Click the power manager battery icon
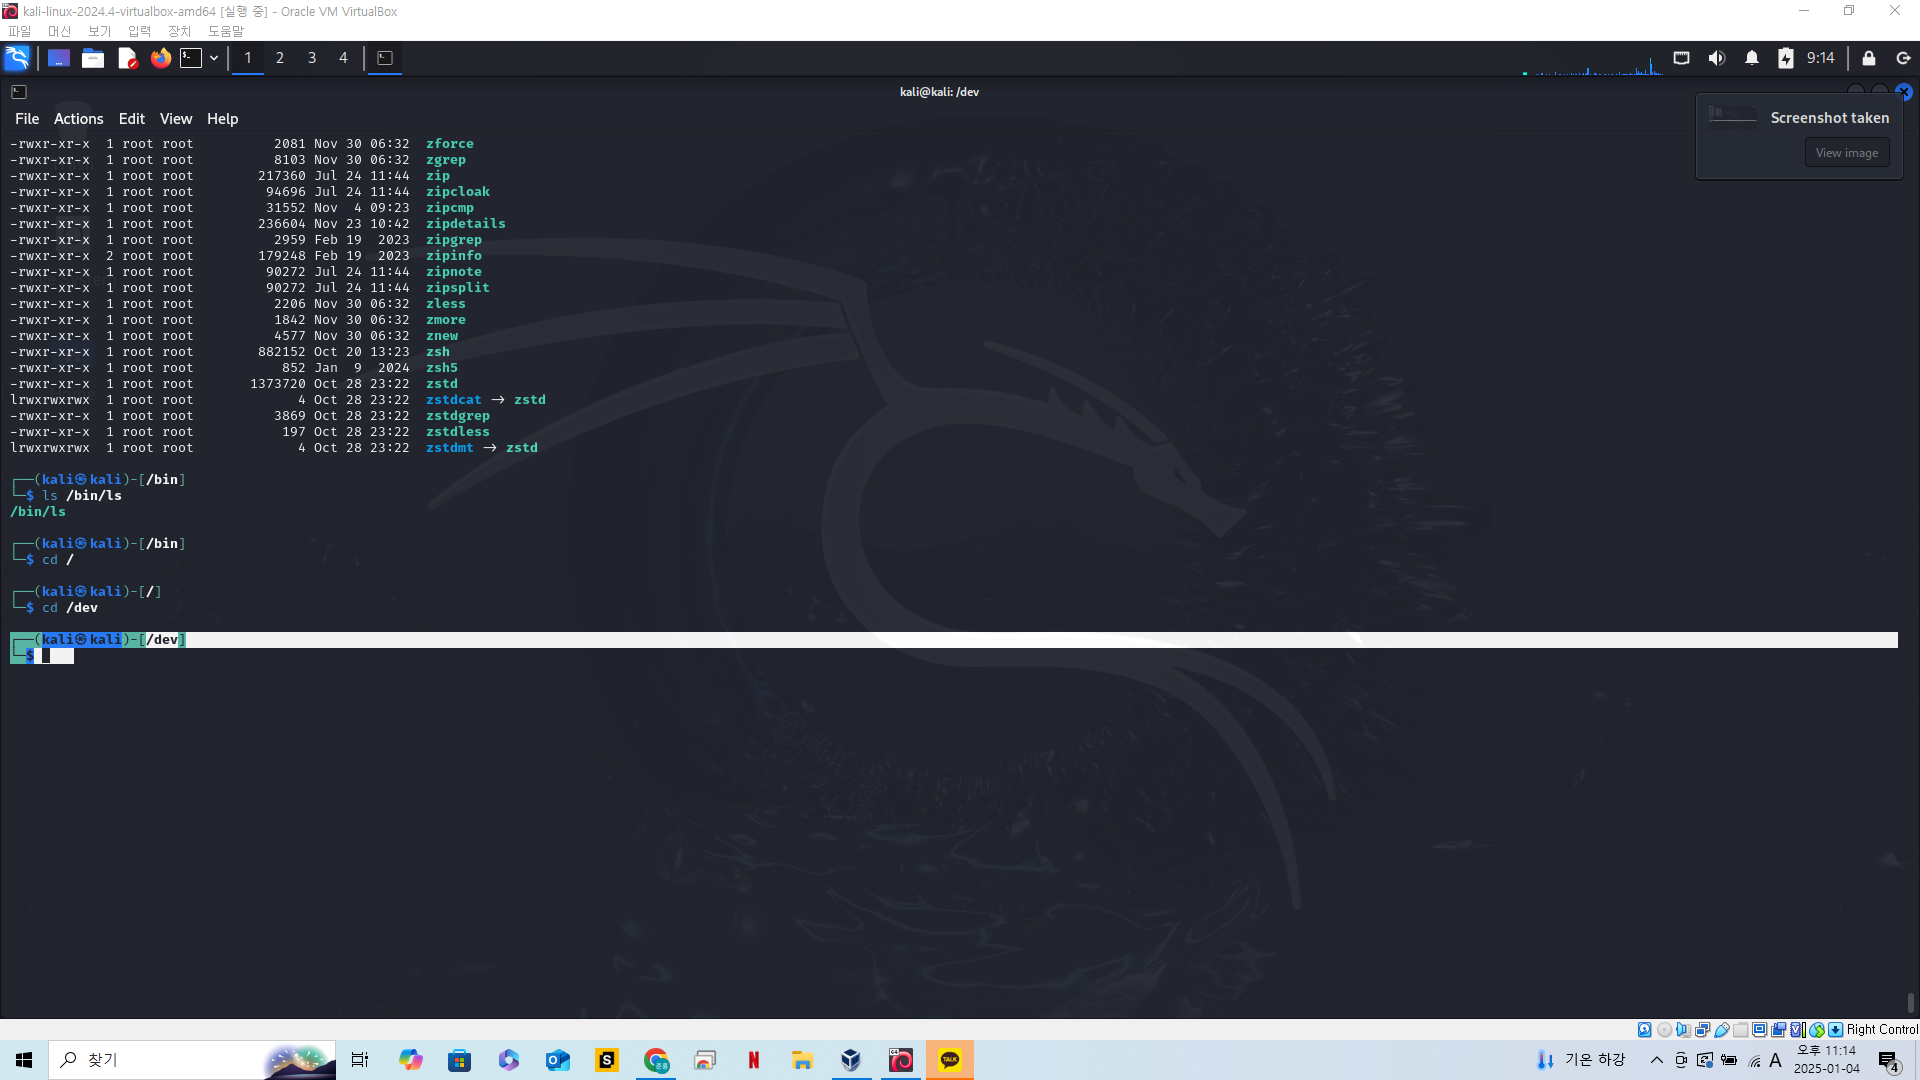The width and height of the screenshot is (1920, 1080). click(x=1786, y=58)
